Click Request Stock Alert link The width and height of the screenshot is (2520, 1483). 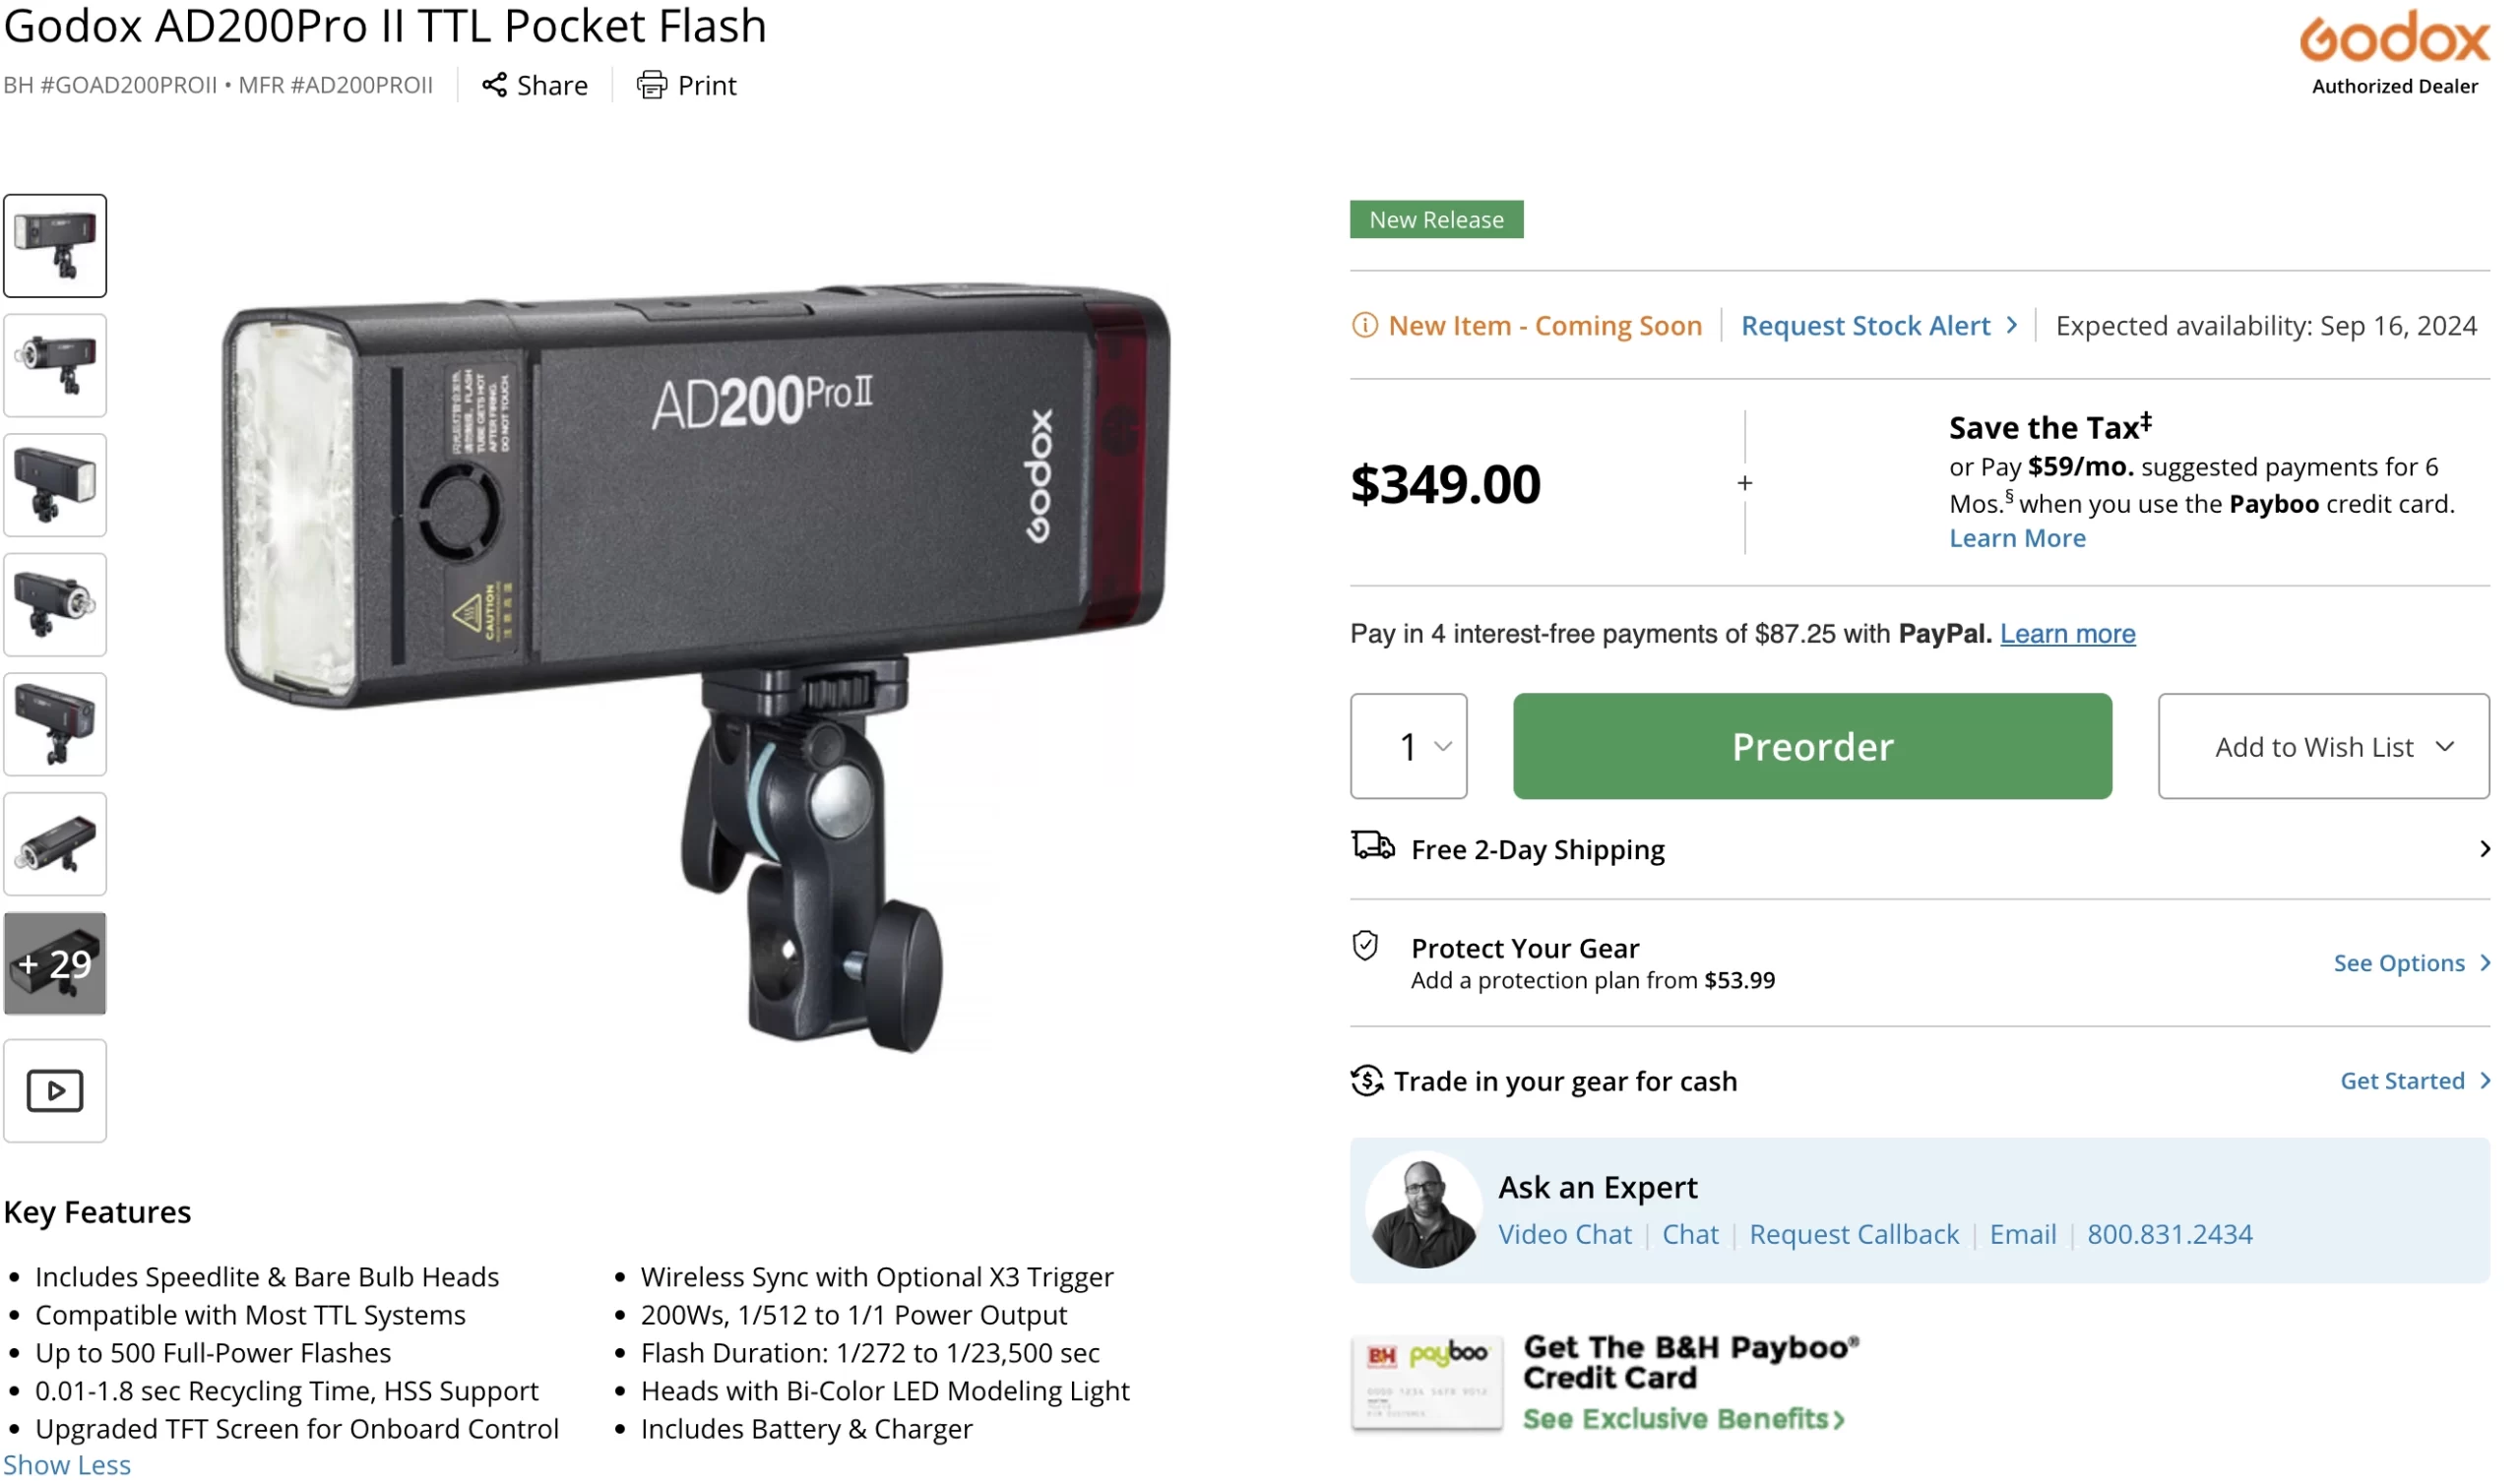click(1866, 326)
